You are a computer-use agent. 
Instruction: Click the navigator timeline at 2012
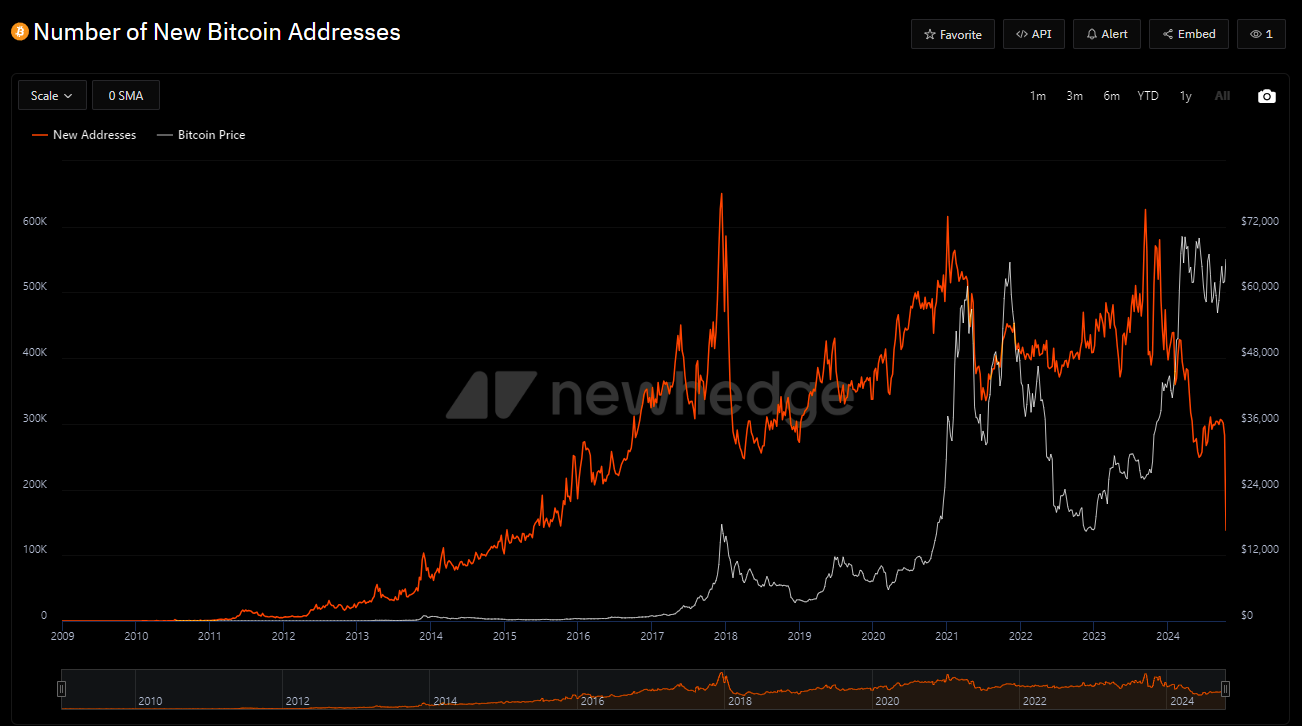(x=297, y=702)
